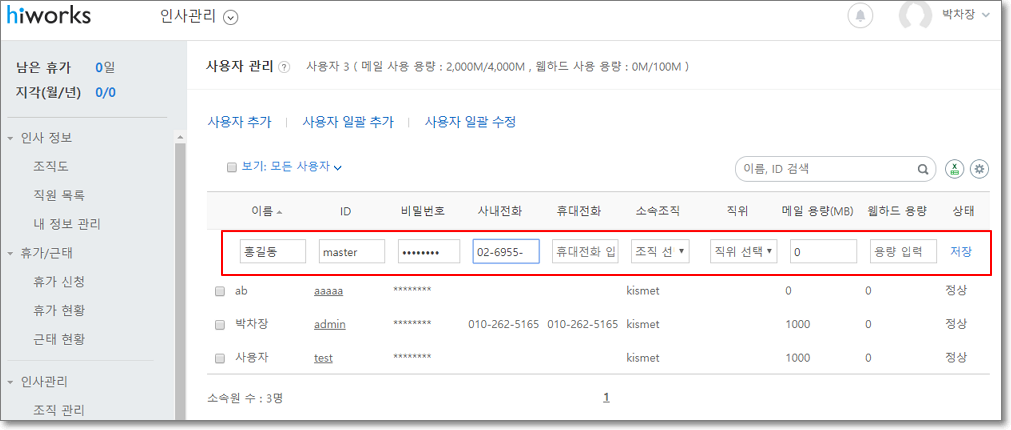Click the 상태 column header

click(963, 211)
